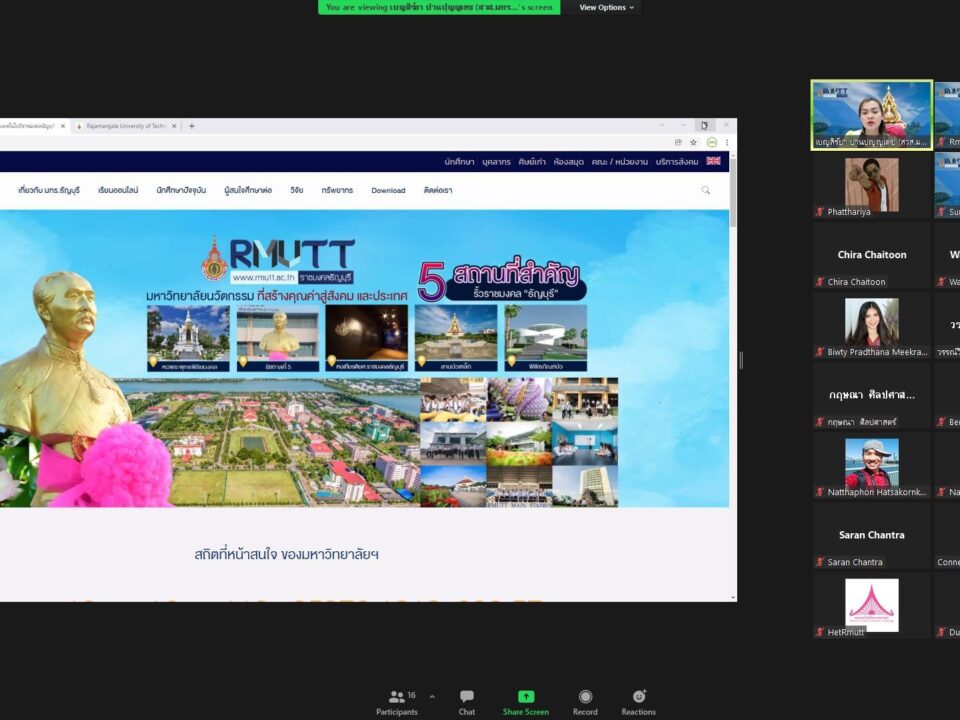Image resolution: width=960 pixels, height=720 pixels.
Task: Click the www.rmutt.ac.th address in the banner
Action: (264, 277)
